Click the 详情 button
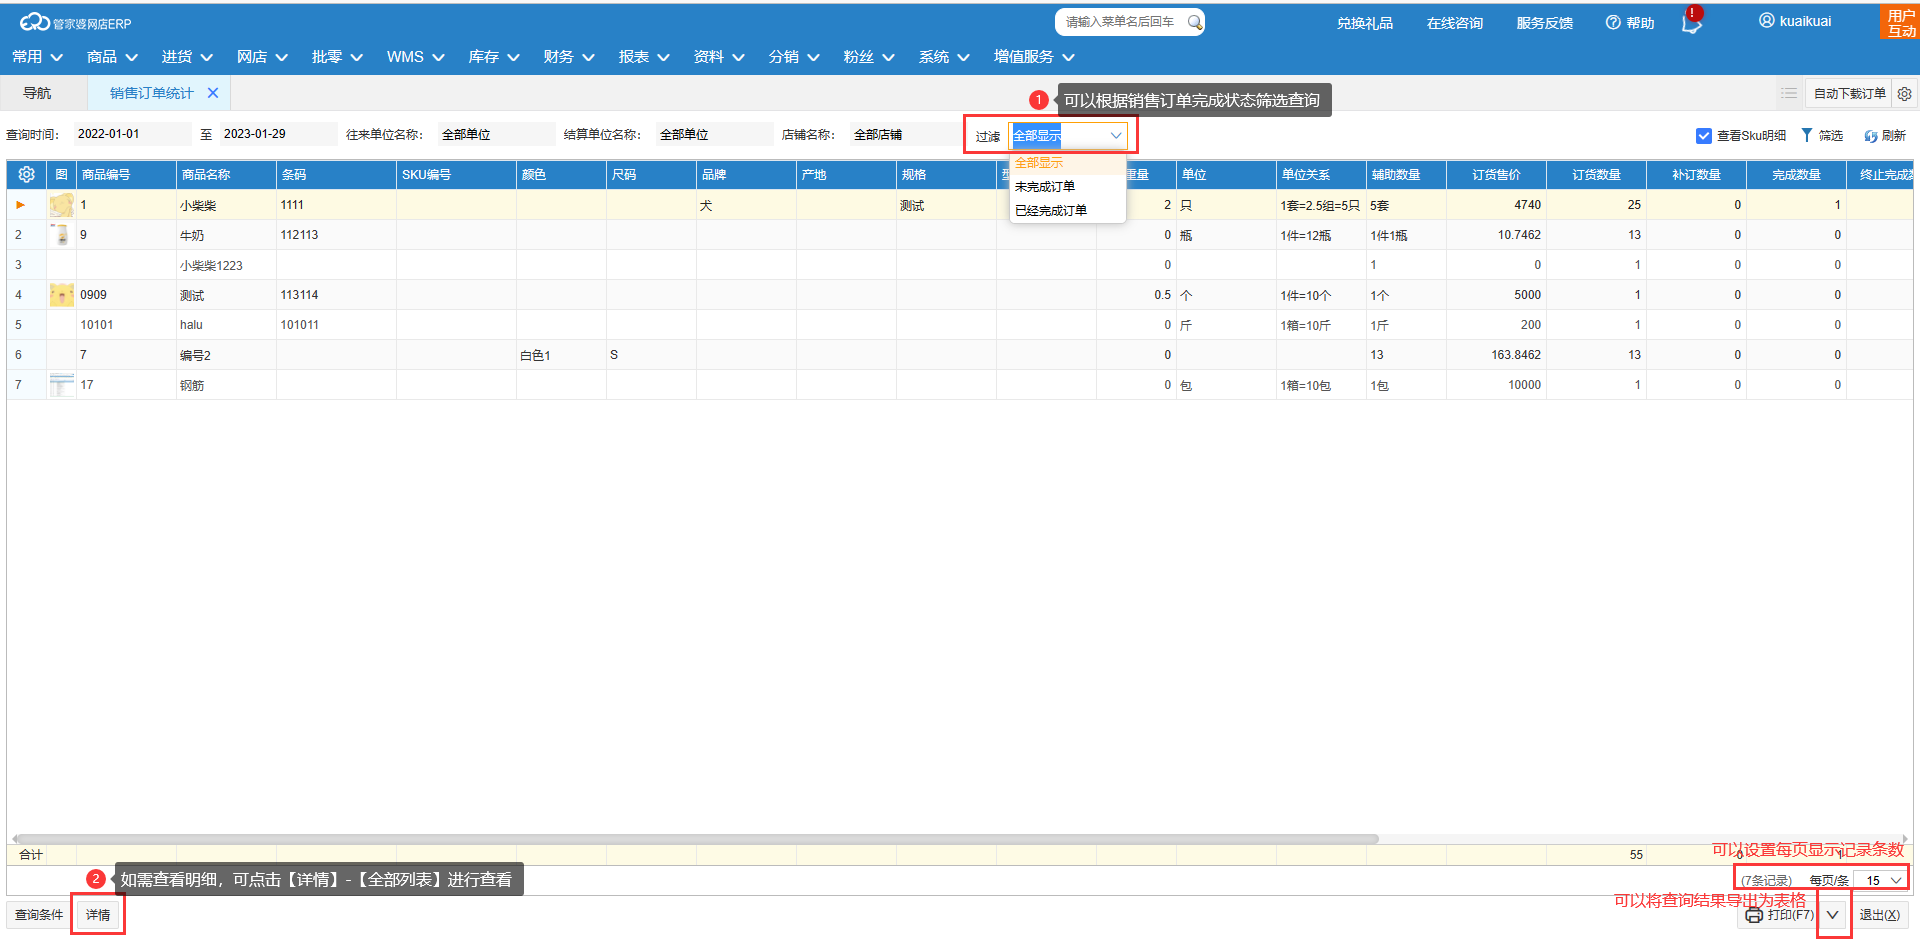 tap(98, 915)
